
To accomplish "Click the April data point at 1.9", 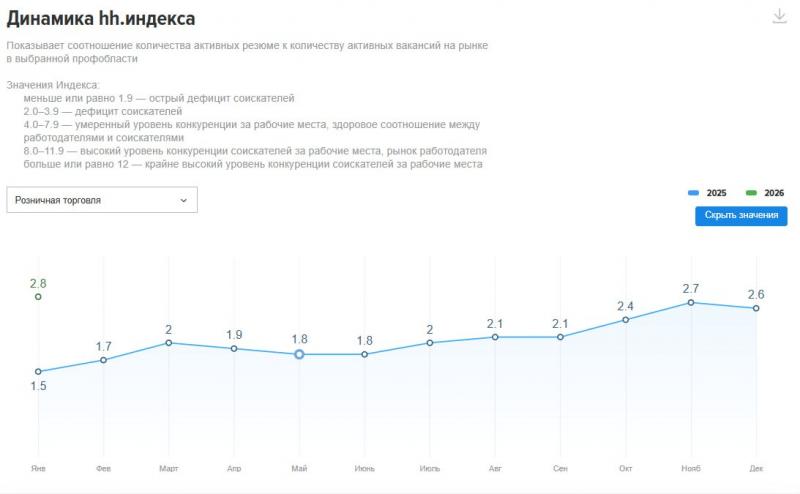I will (234, 348).
